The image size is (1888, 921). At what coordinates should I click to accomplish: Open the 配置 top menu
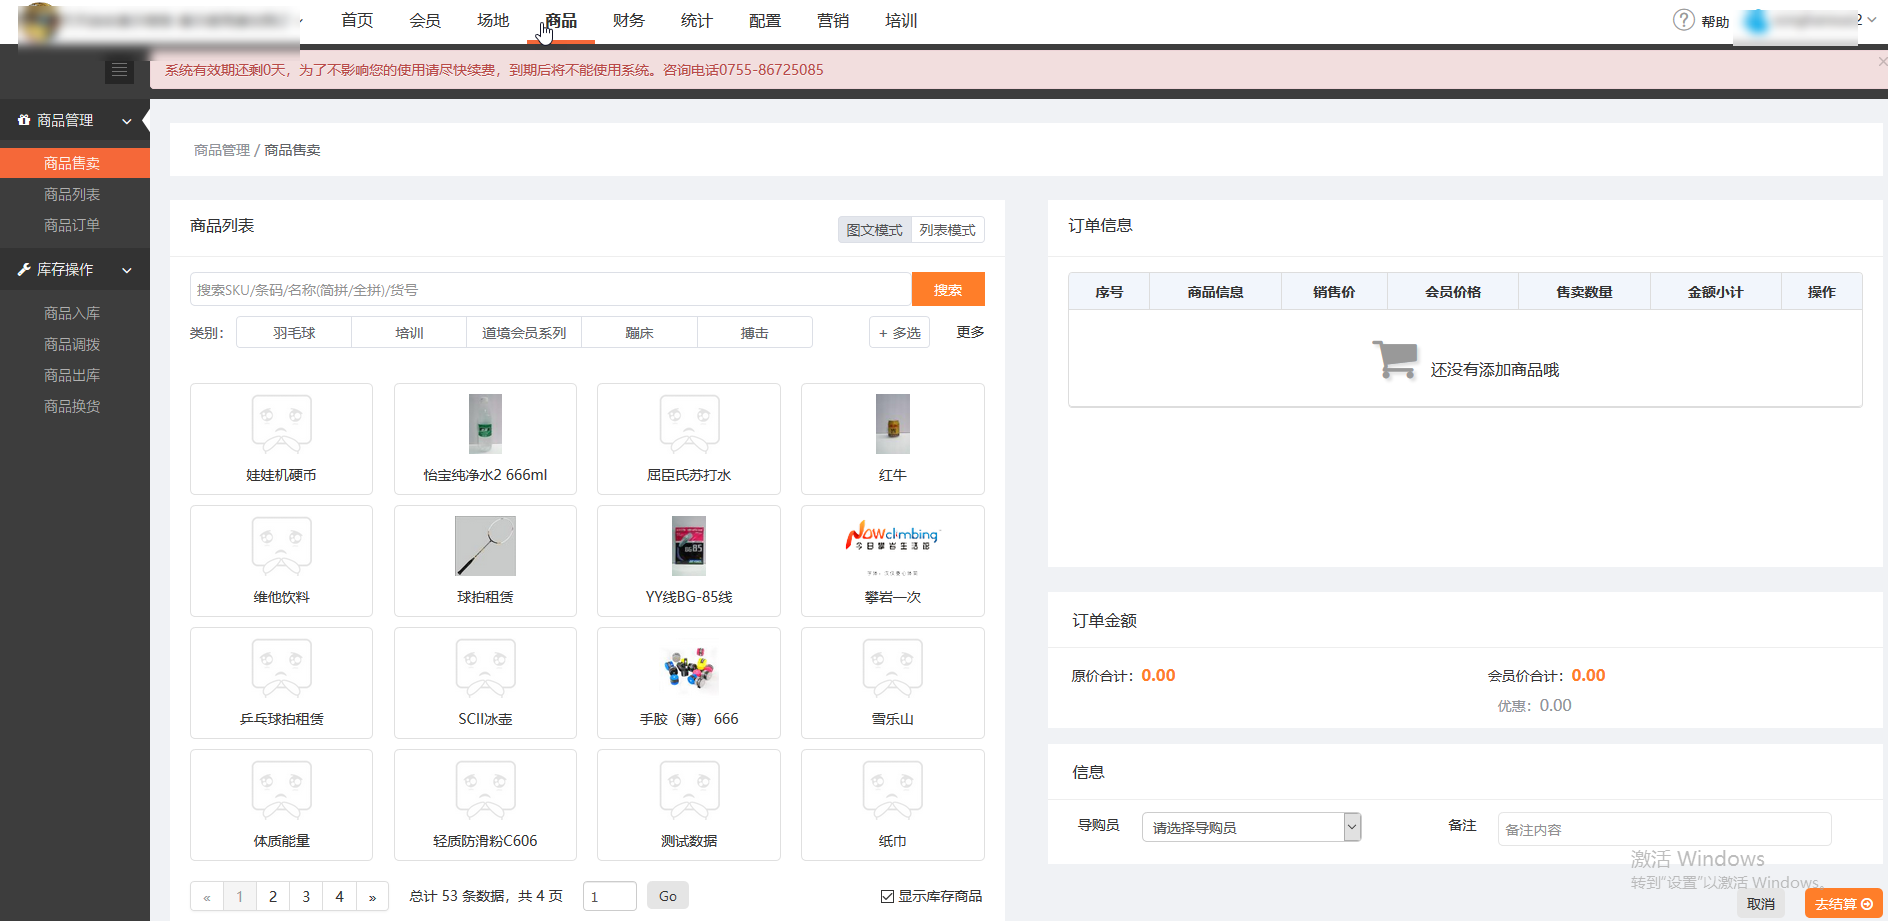click(x=765, y=21)
